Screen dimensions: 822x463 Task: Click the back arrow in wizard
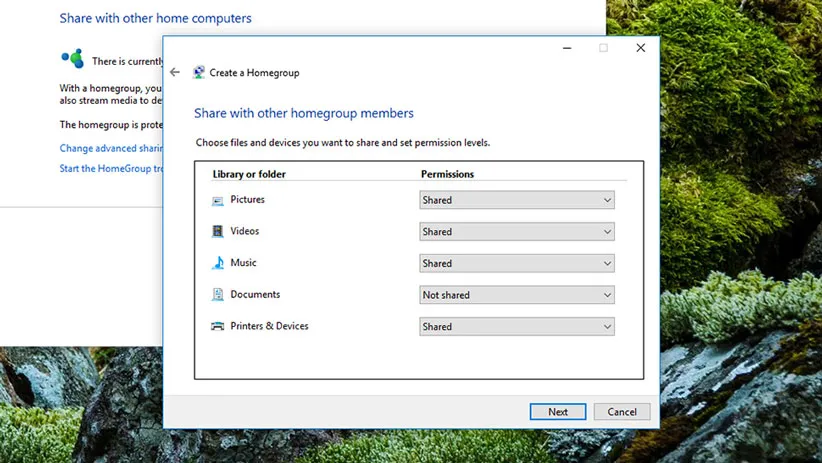point(175,73)
